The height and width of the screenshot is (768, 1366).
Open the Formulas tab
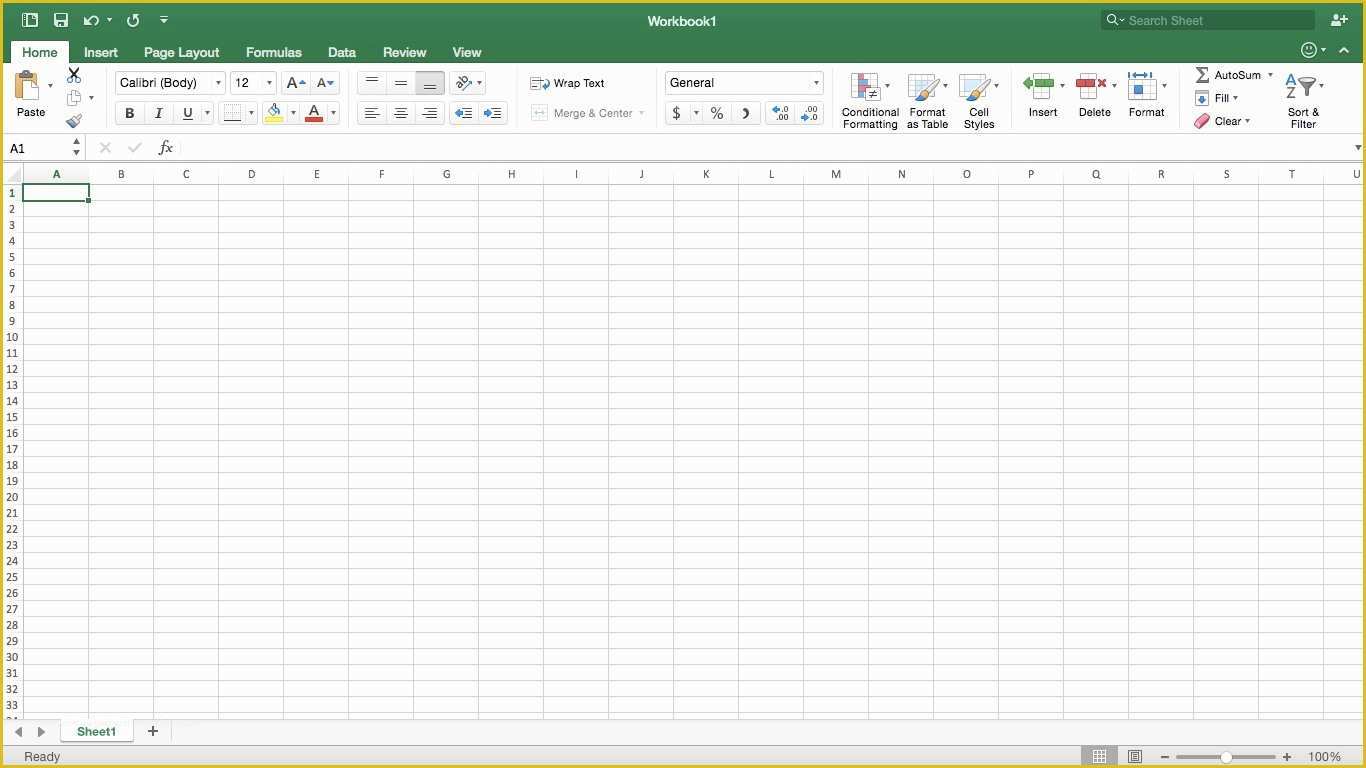pos(274,52)
